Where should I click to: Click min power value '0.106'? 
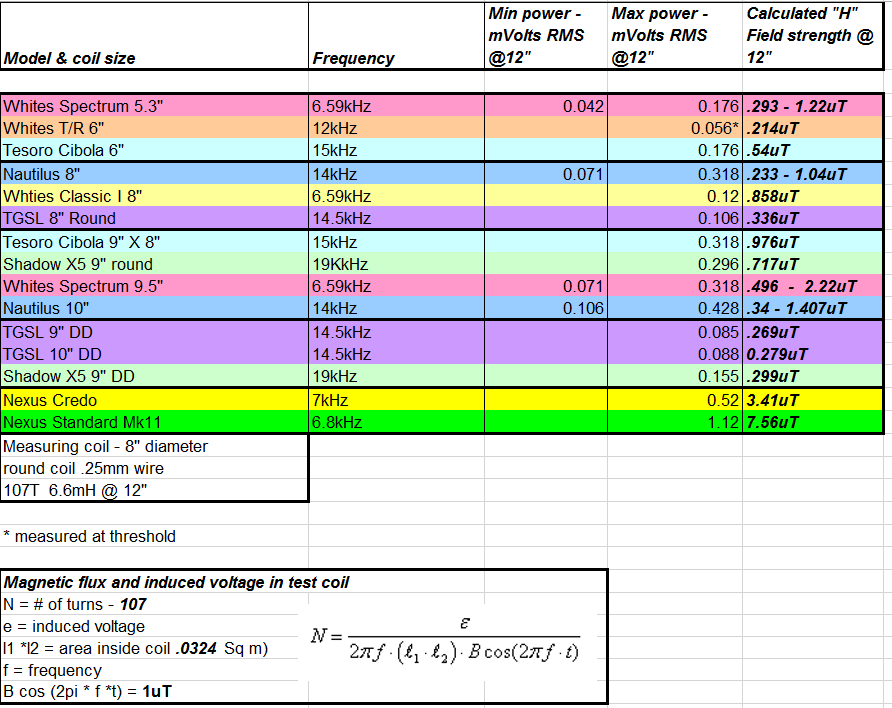(x=546, y=308)
